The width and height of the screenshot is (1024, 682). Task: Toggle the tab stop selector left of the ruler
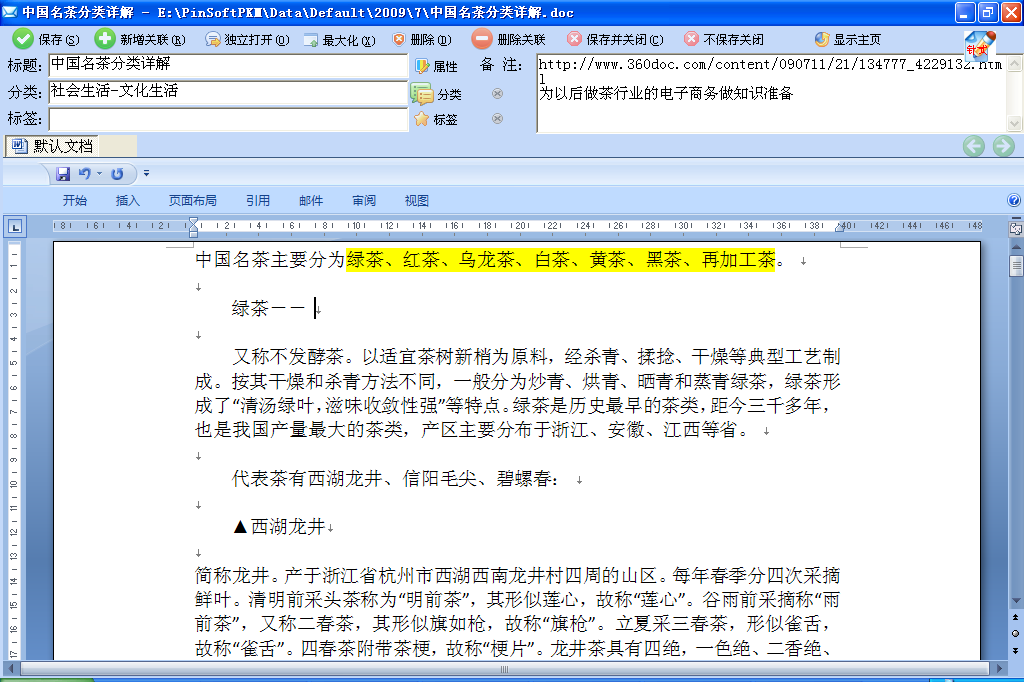click(x=14, y=227)
